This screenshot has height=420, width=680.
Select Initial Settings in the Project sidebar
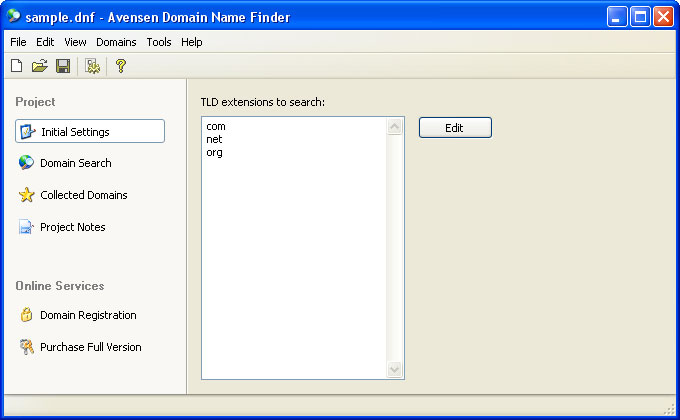coord(90,131)
